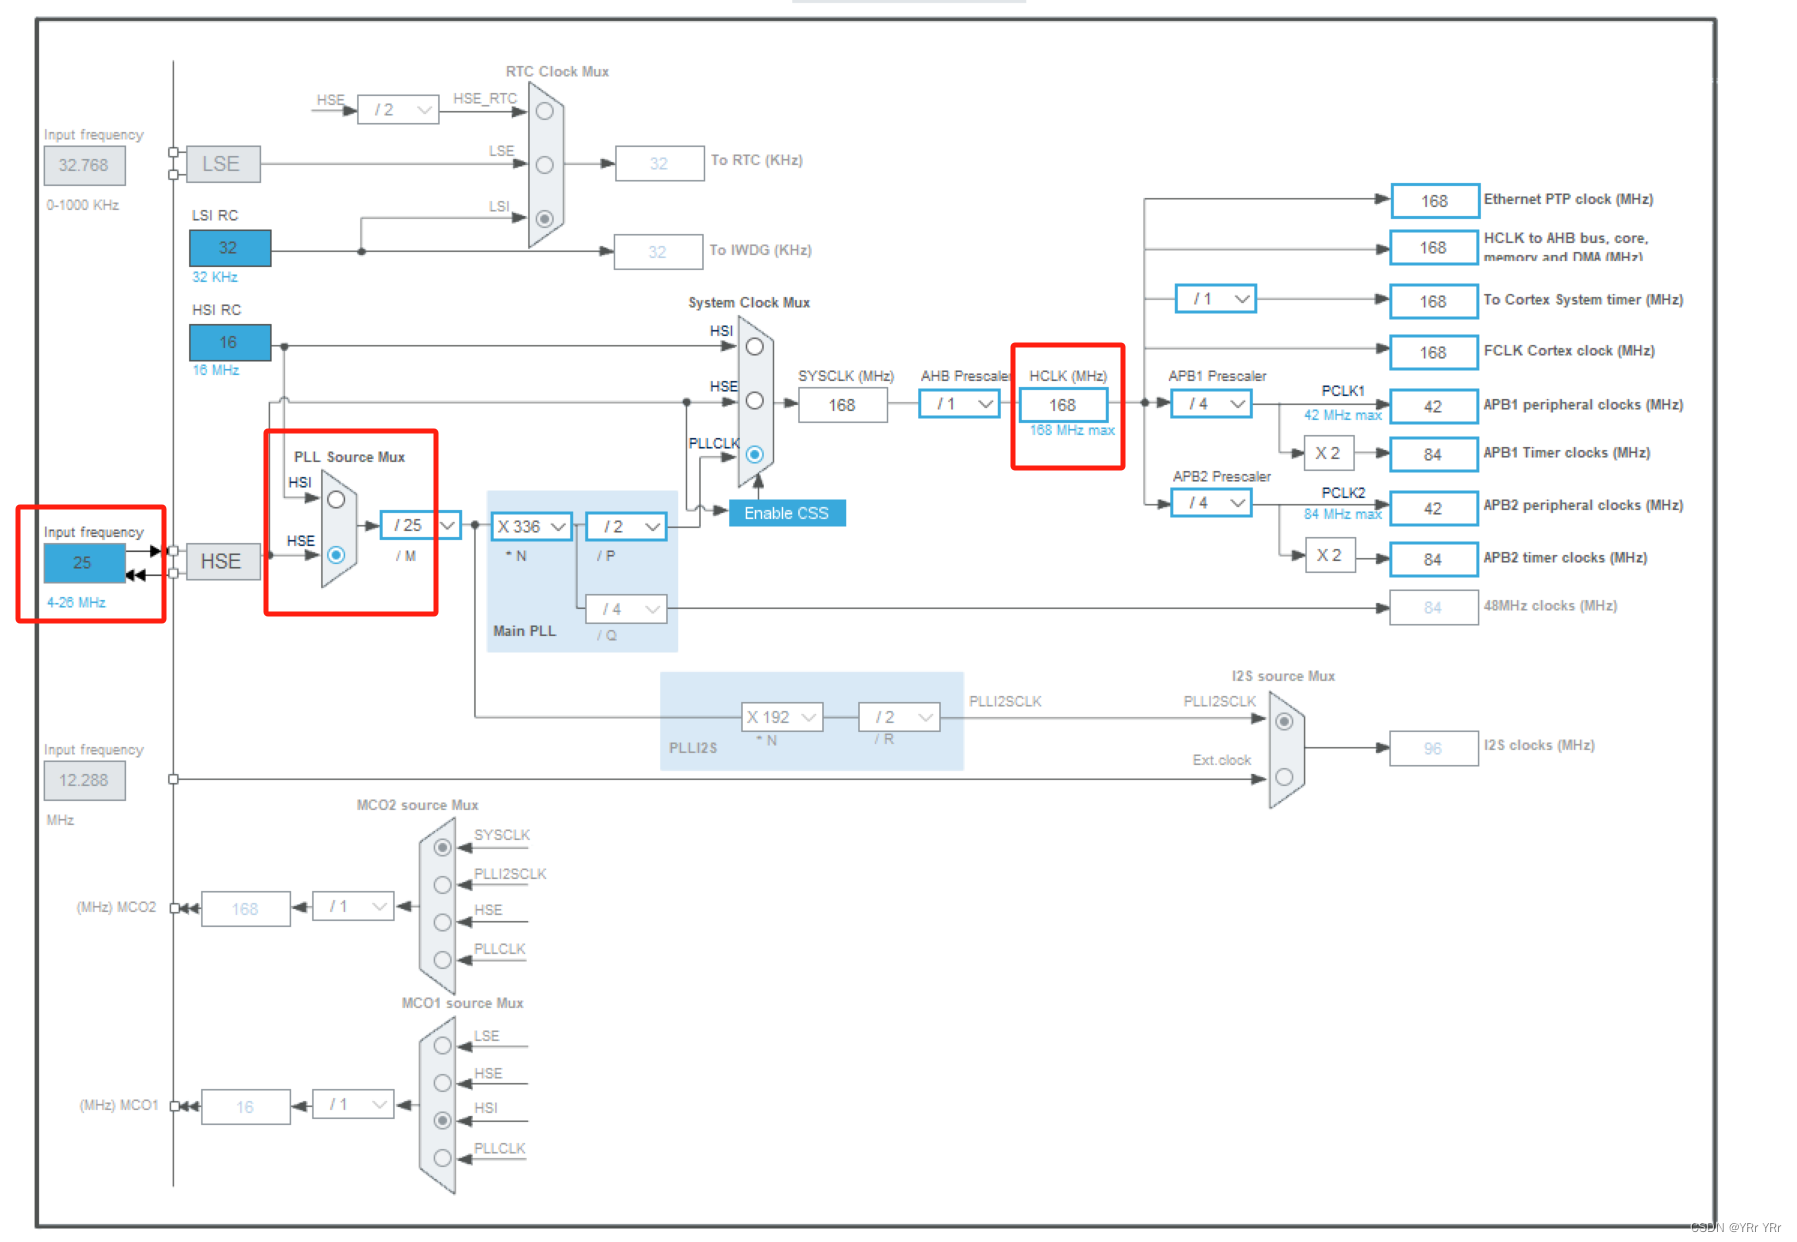1797x1242 pixels.
Task: Click the APB1 Timer clocks value 84
Action: (1434, 454)
